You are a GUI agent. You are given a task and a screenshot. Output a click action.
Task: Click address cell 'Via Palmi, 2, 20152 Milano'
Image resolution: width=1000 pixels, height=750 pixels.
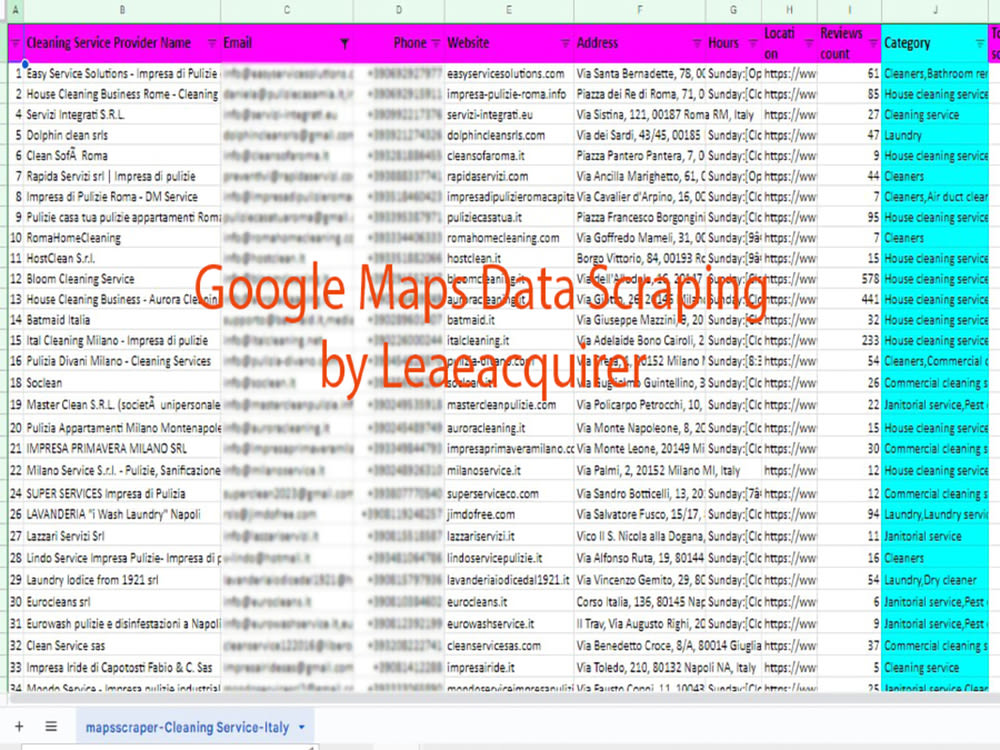tap(640, 470)
